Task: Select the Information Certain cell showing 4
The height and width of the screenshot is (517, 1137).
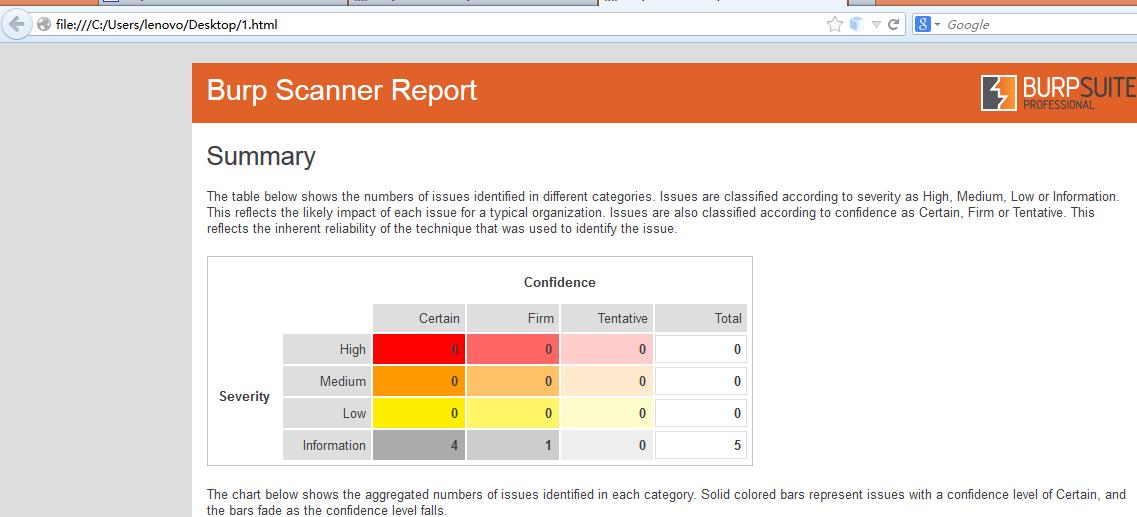Action: click(419, 445)
